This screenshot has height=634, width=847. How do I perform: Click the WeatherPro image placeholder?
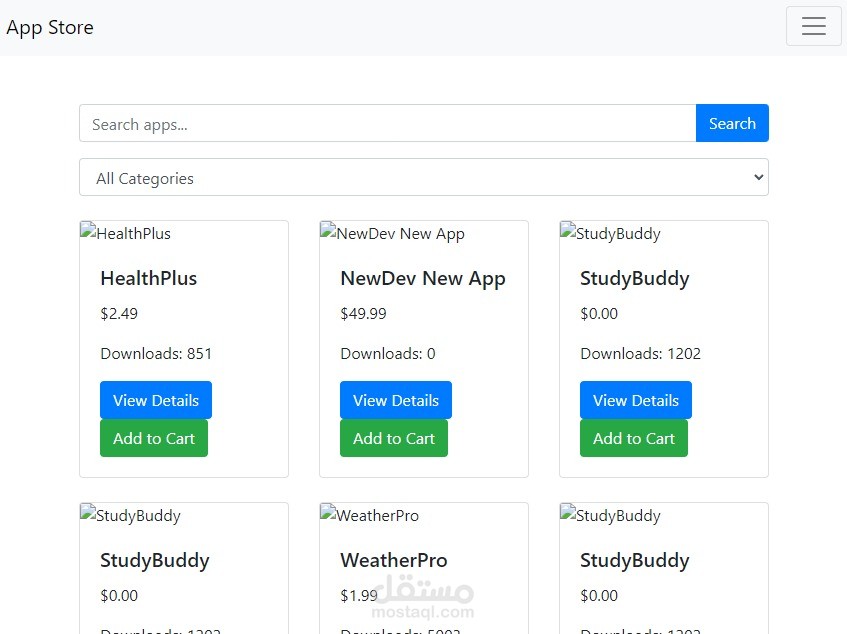369,515
